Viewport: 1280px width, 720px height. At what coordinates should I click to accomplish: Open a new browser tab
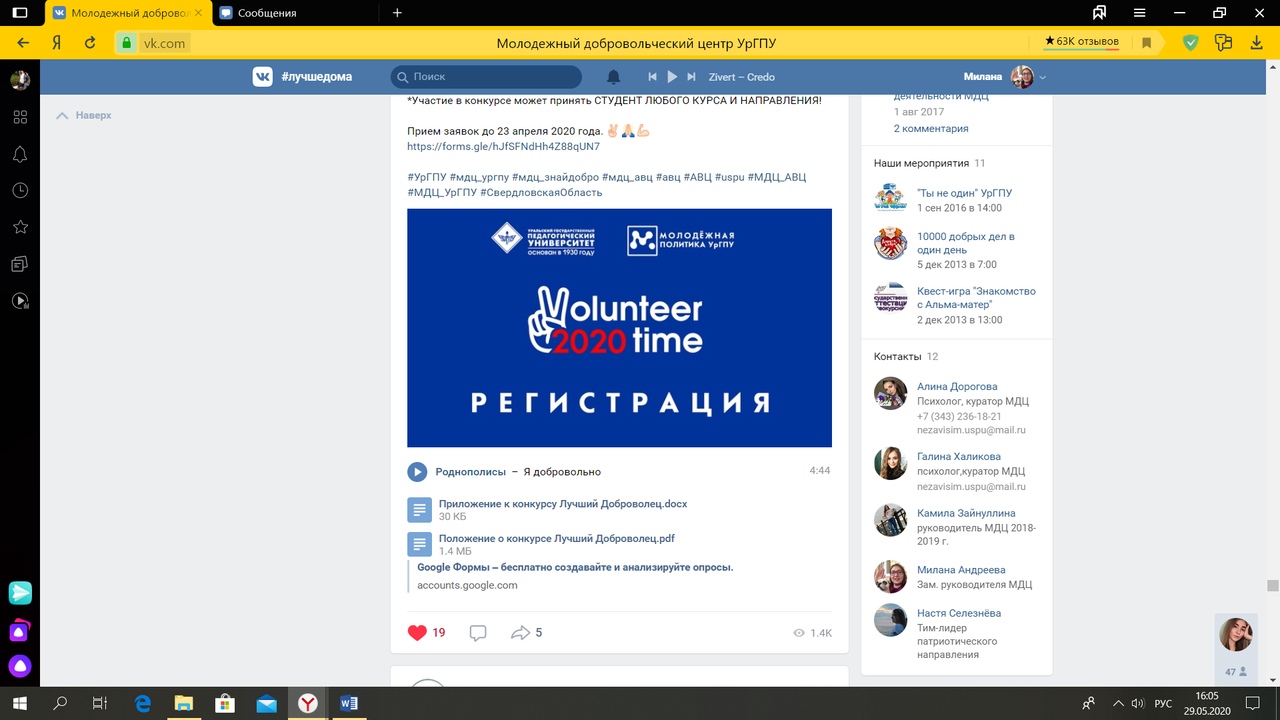tap(397, 13)
